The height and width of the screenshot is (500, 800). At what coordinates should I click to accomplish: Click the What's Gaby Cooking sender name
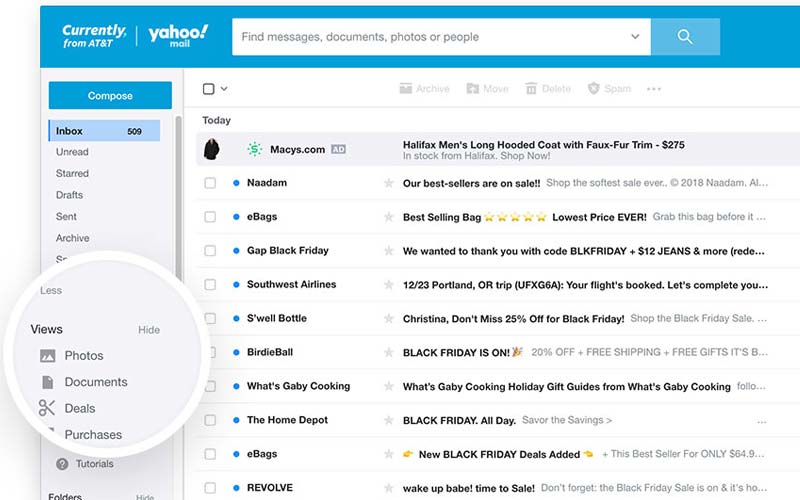(298, 386)
